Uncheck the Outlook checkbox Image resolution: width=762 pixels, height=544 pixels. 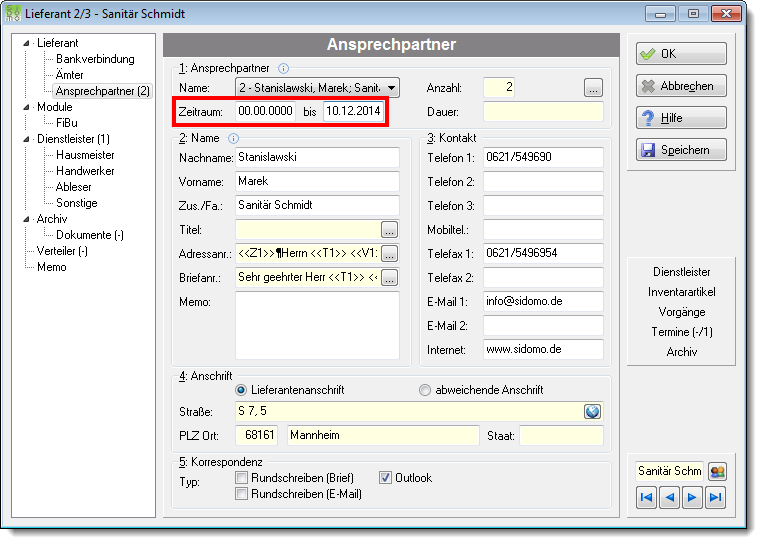385,478
